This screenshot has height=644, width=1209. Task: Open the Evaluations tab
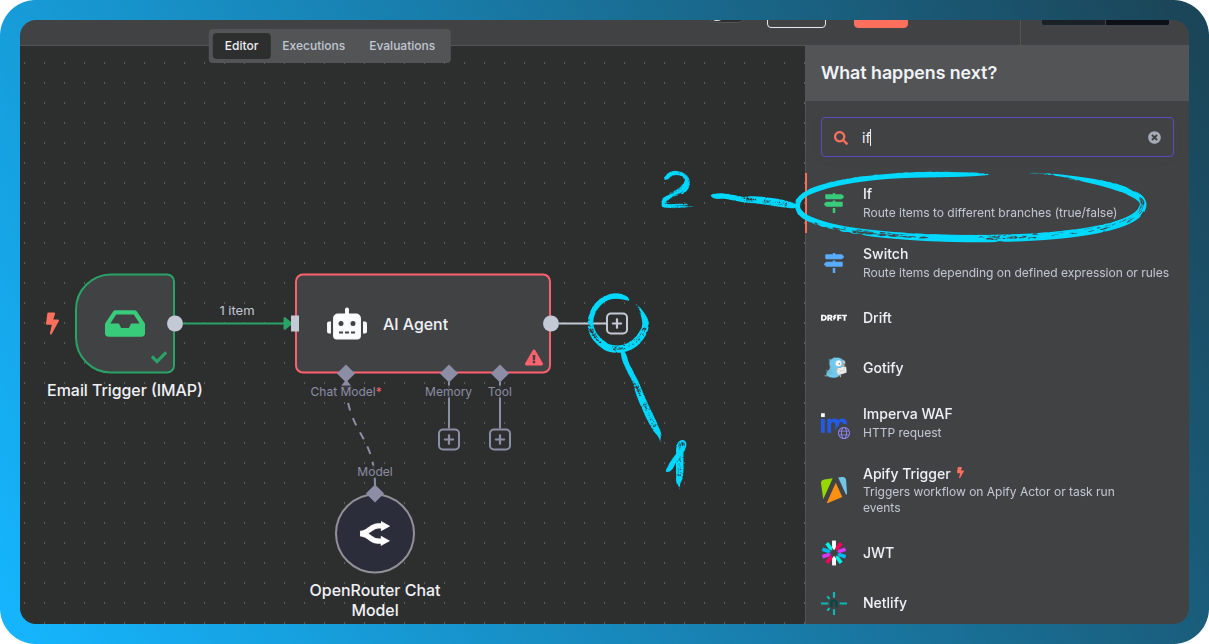[401, 45]
